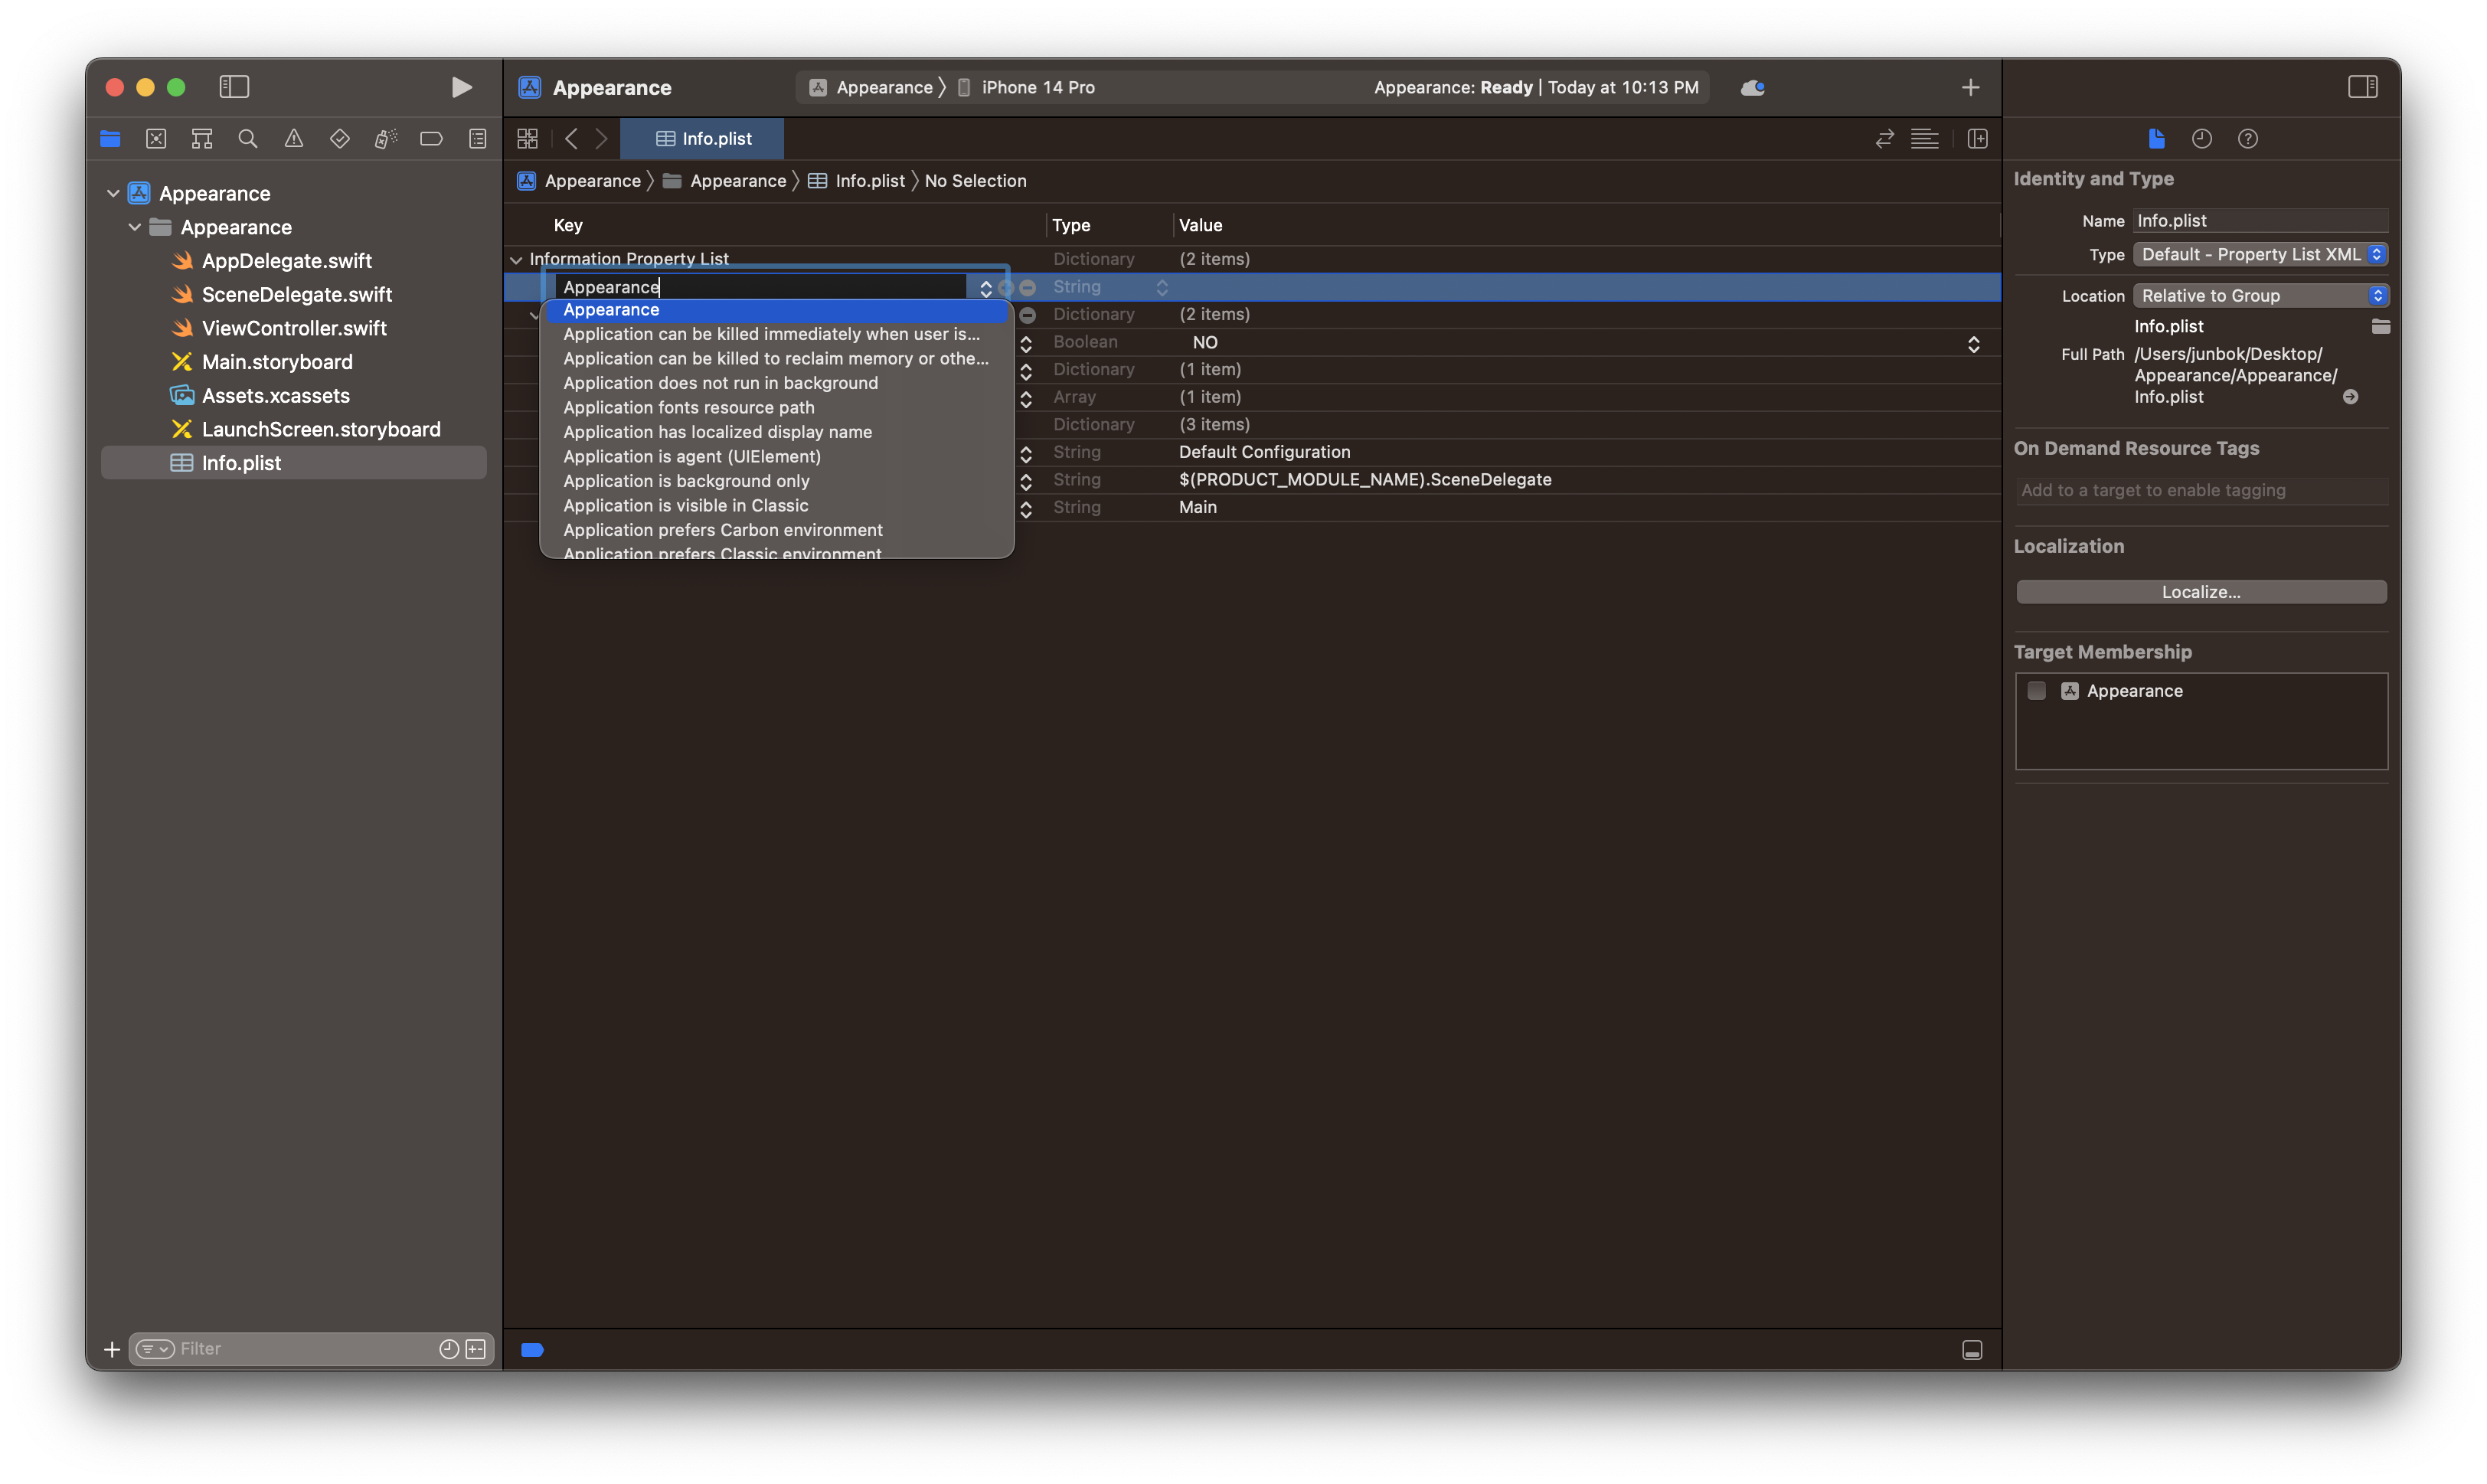Open ViewController.swift in the navigator
Screen dimensions: 2487x1484
[294, 328]
